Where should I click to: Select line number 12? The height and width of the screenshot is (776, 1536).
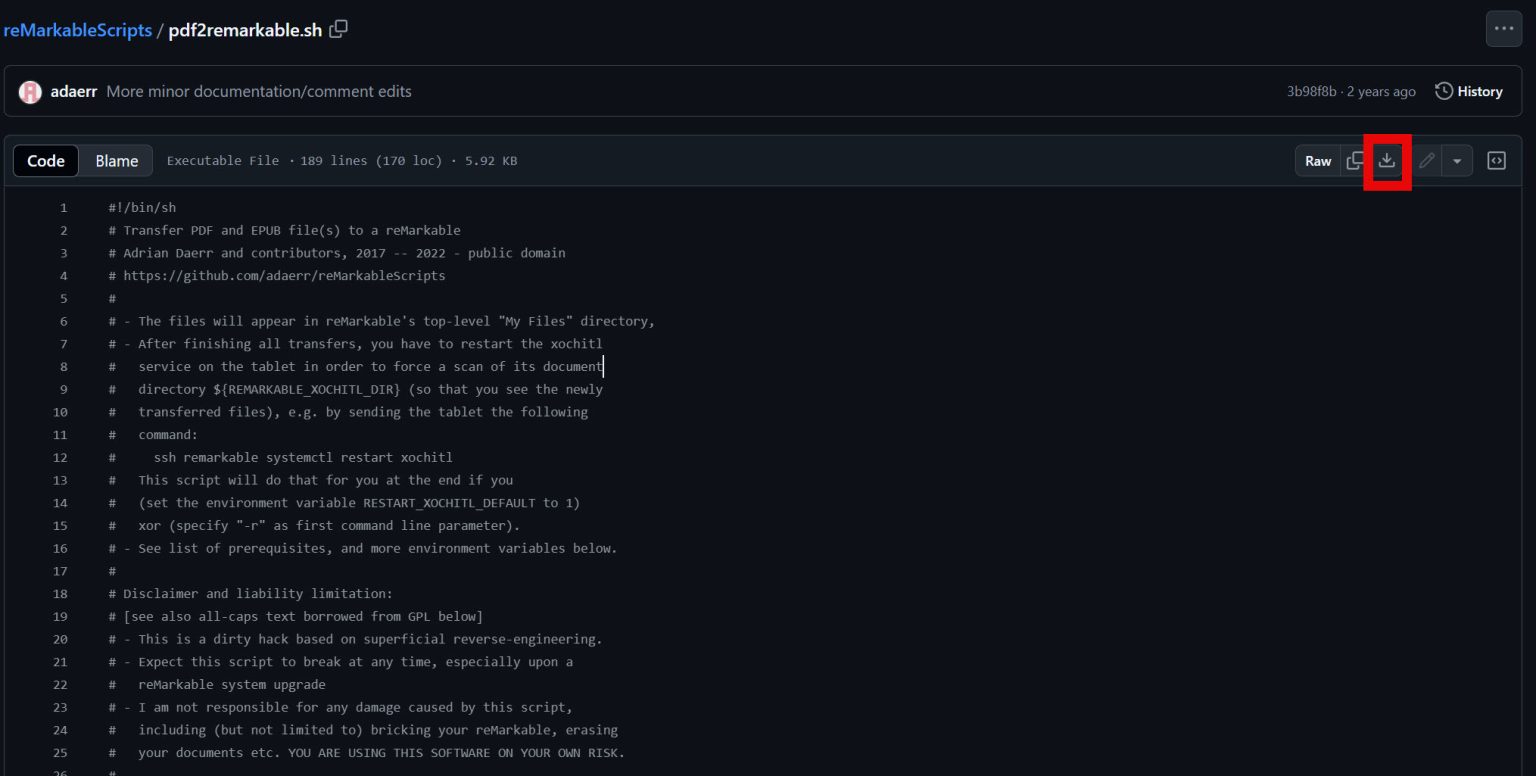pos(60,457)
